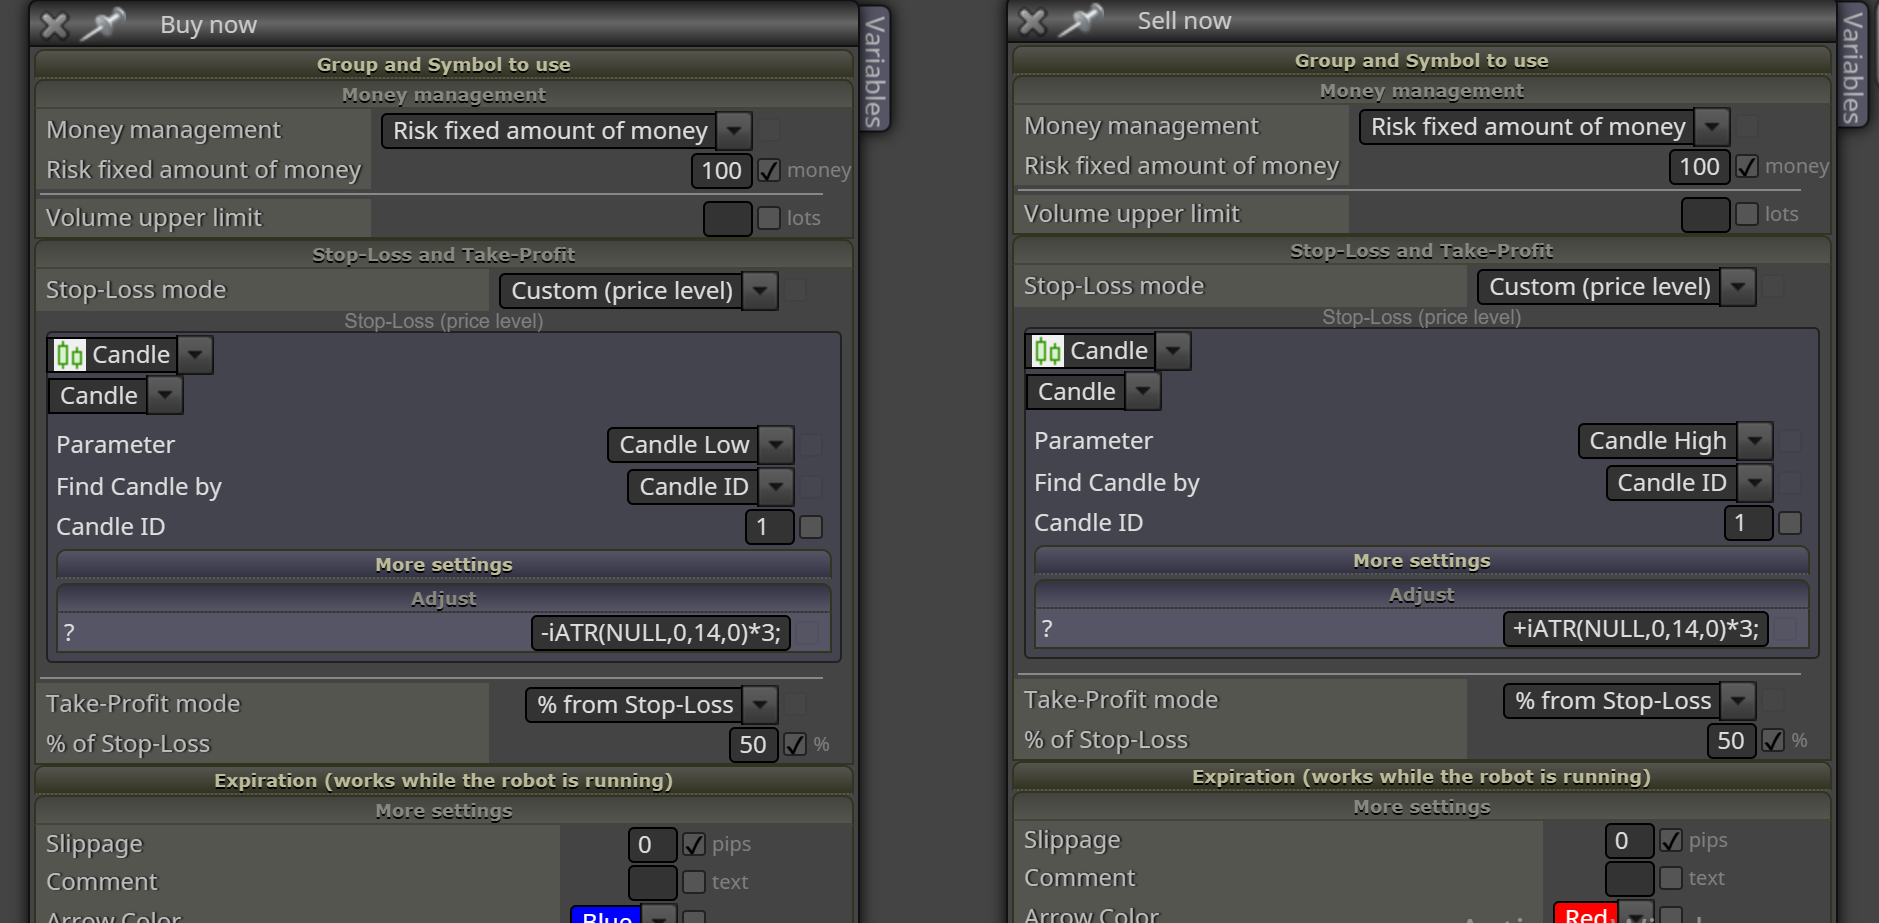Screen dimensions: 1879x923
Task: Click the Candle chart icon in Sell now
Action: tap(1048, 351)
